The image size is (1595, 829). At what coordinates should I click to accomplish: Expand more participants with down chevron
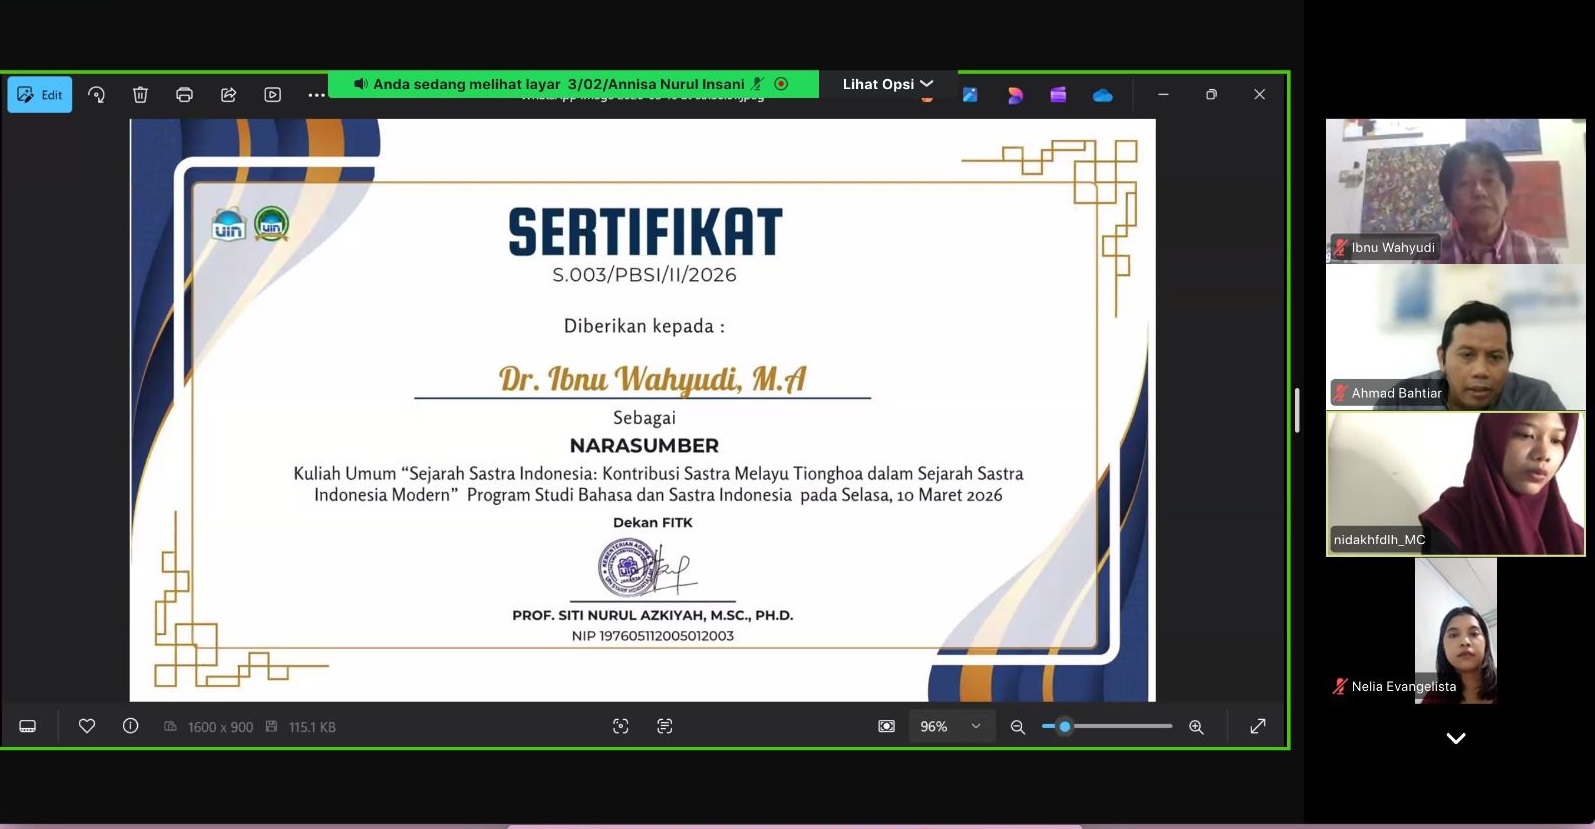click(1456, 739)
